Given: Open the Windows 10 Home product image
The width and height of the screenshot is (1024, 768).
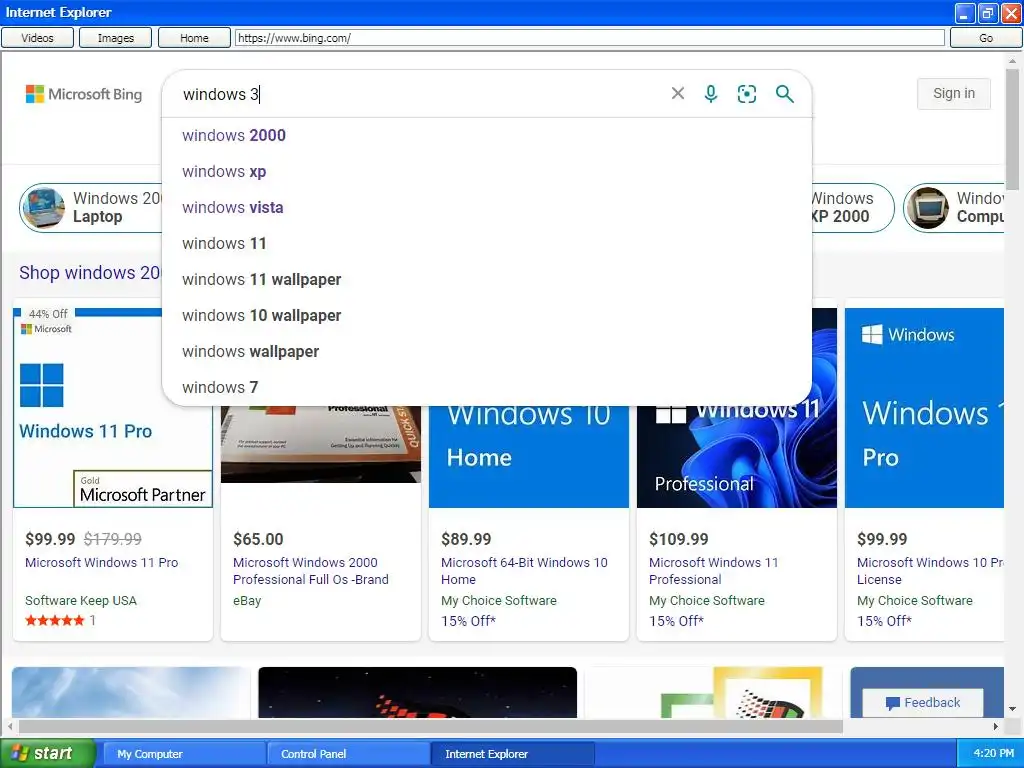Looking at the screenshot, I should pos(528,456).
